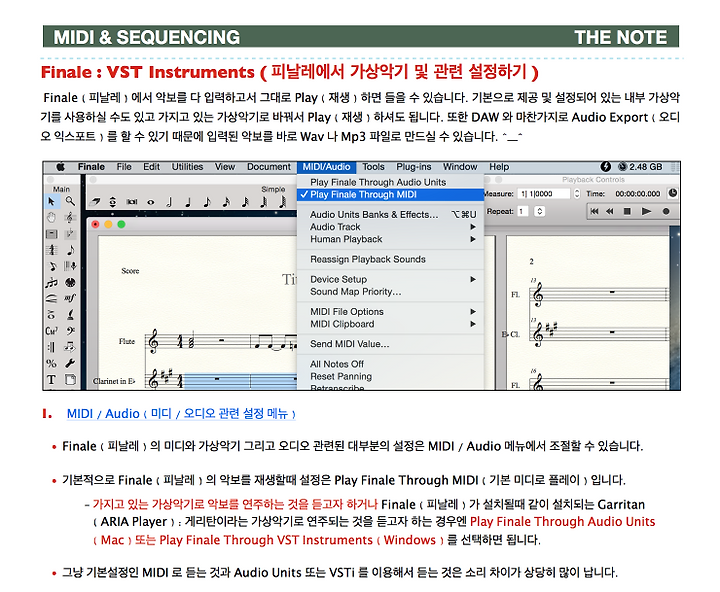Select the Tuplet tool
The image size is (720, 592).
pyautogui.click(x=51, y=283)
